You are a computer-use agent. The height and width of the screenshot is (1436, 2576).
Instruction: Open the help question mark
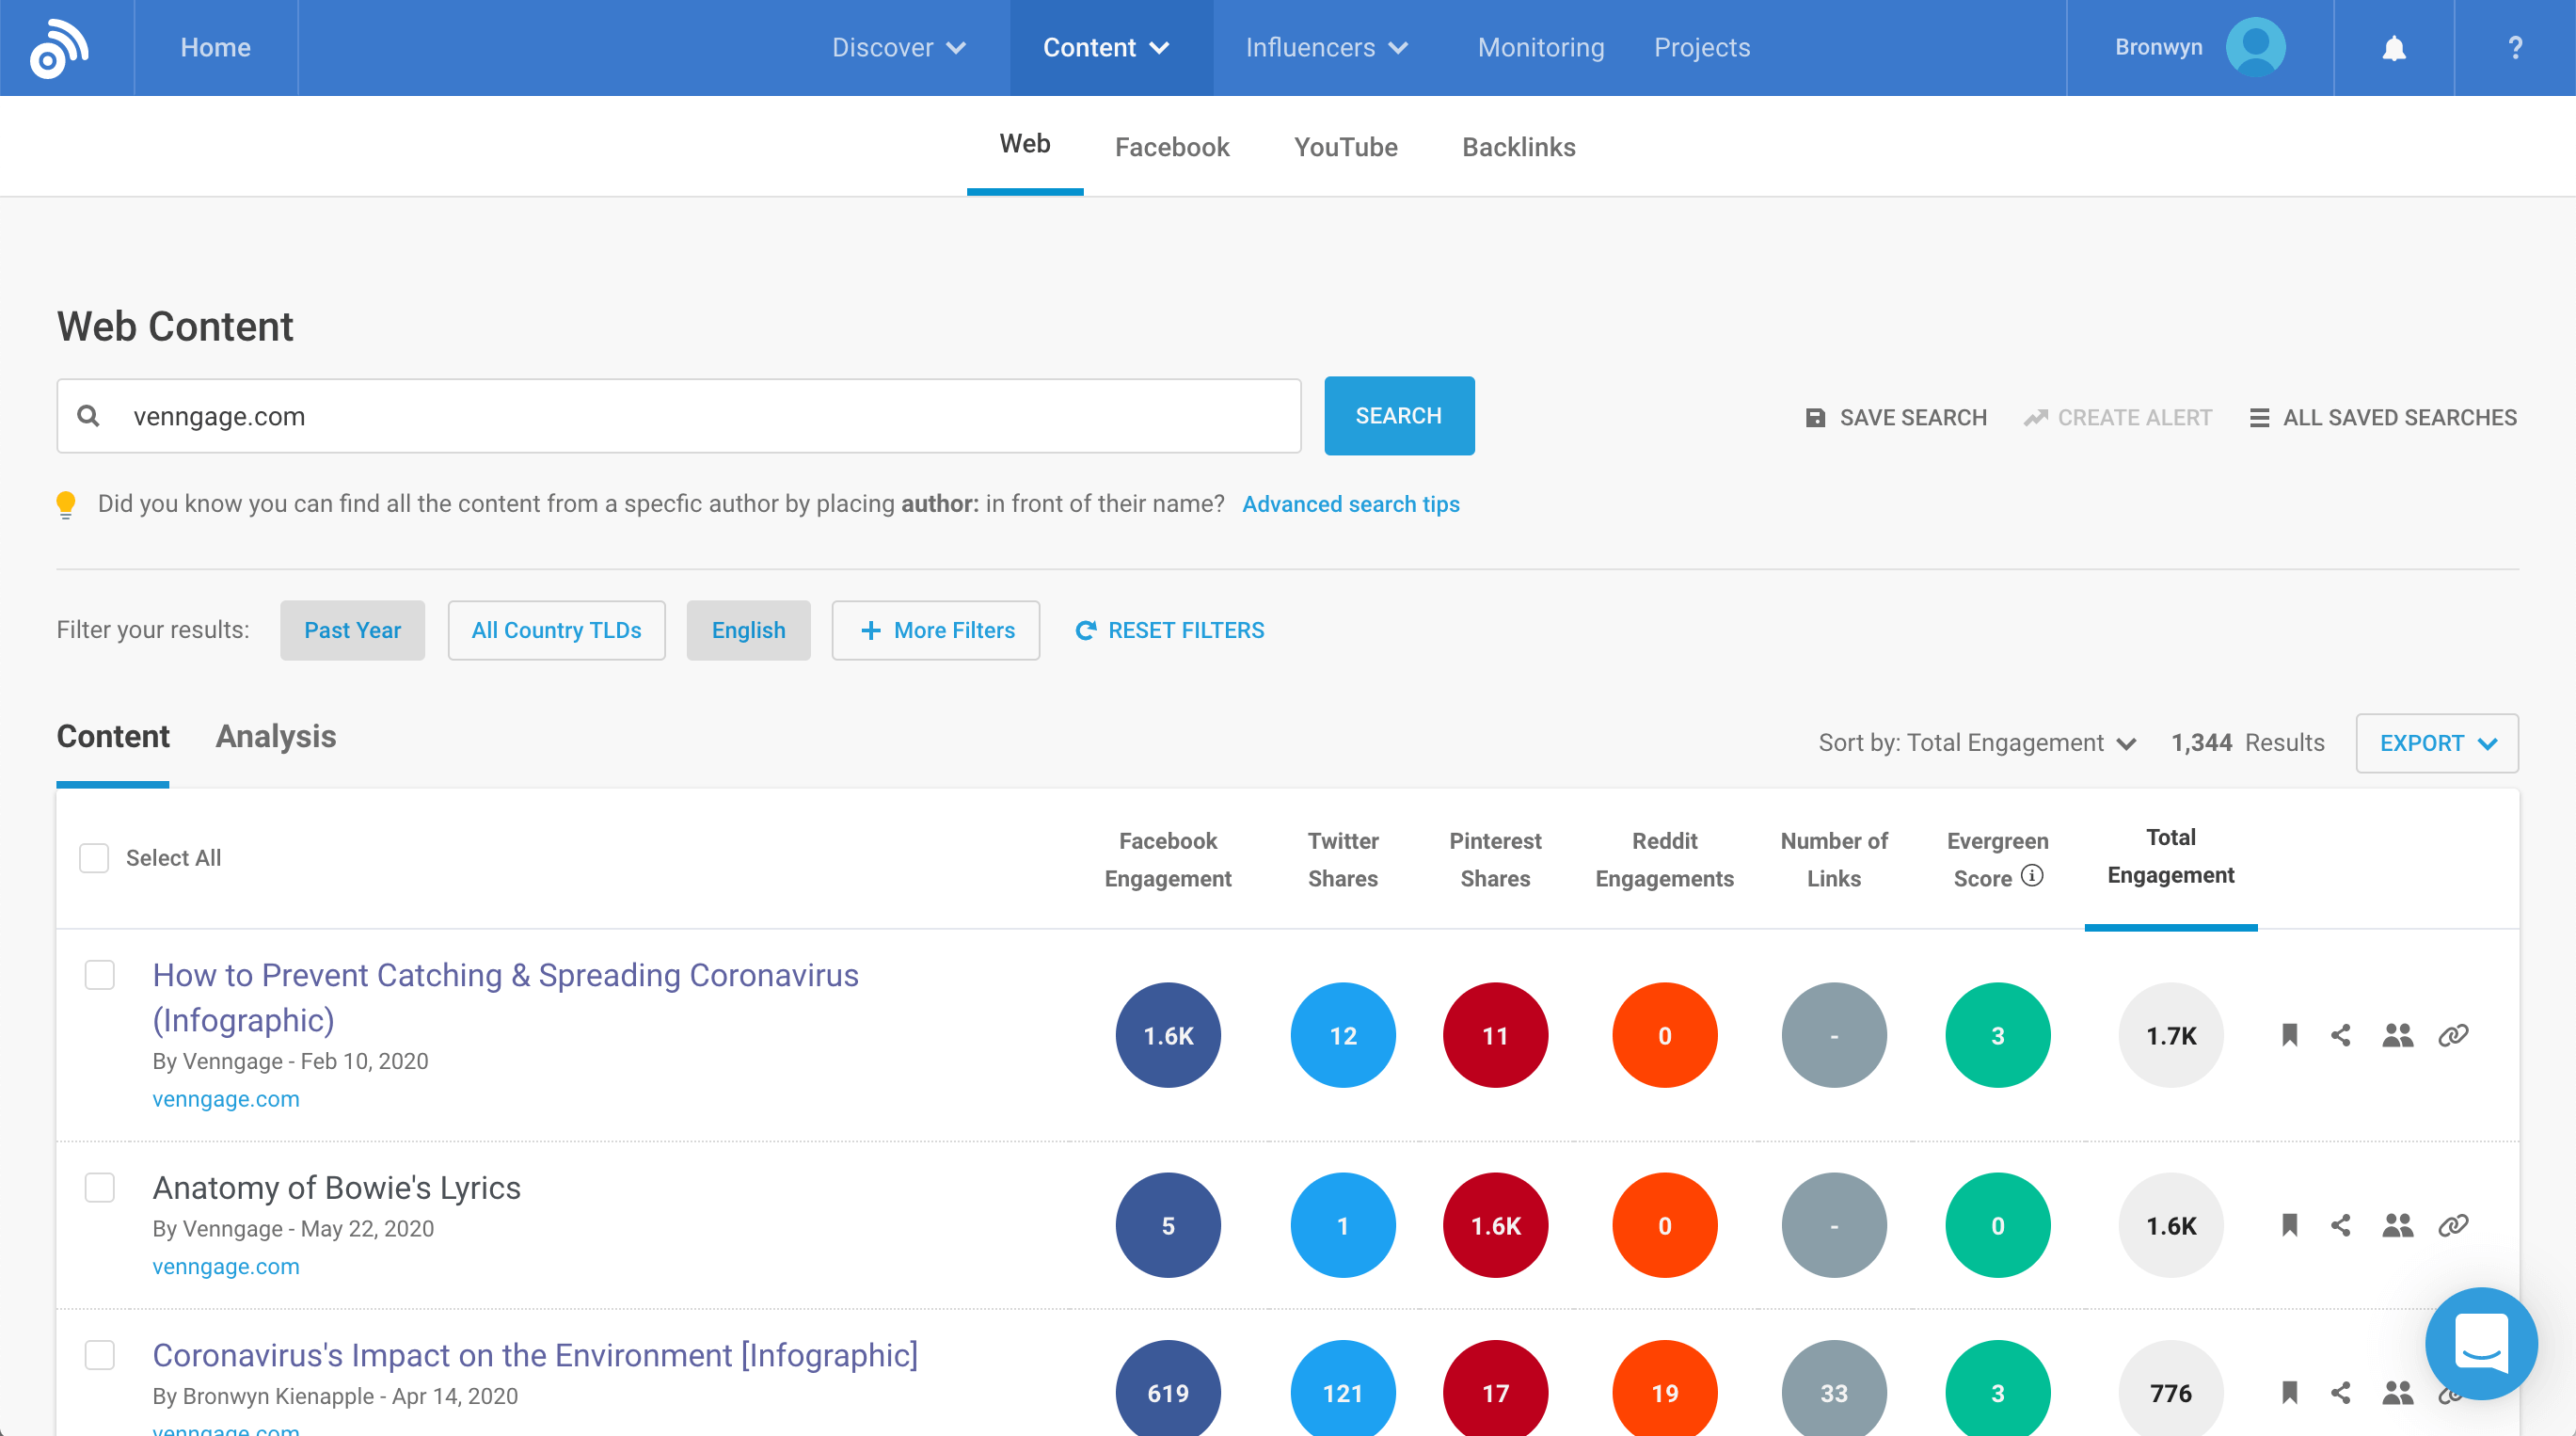[2515, 48]
